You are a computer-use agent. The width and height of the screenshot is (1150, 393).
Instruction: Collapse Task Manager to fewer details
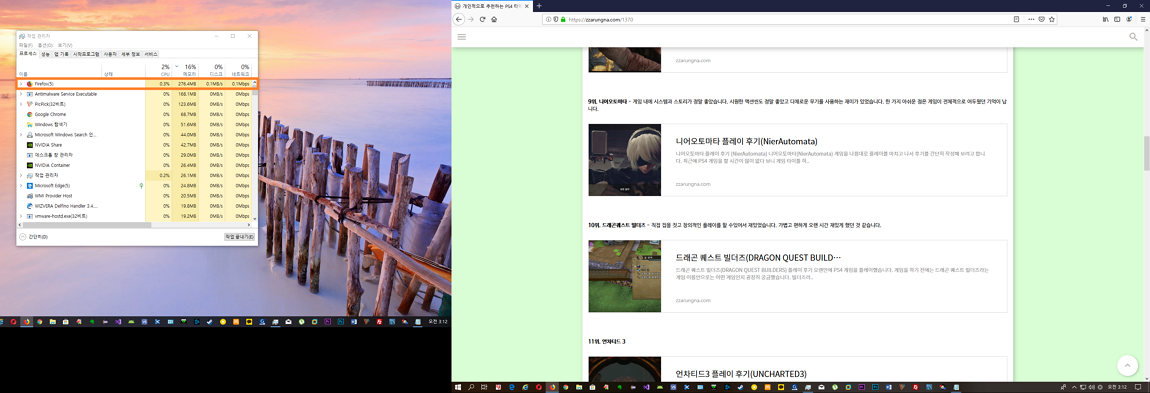(x=33, y=238)
